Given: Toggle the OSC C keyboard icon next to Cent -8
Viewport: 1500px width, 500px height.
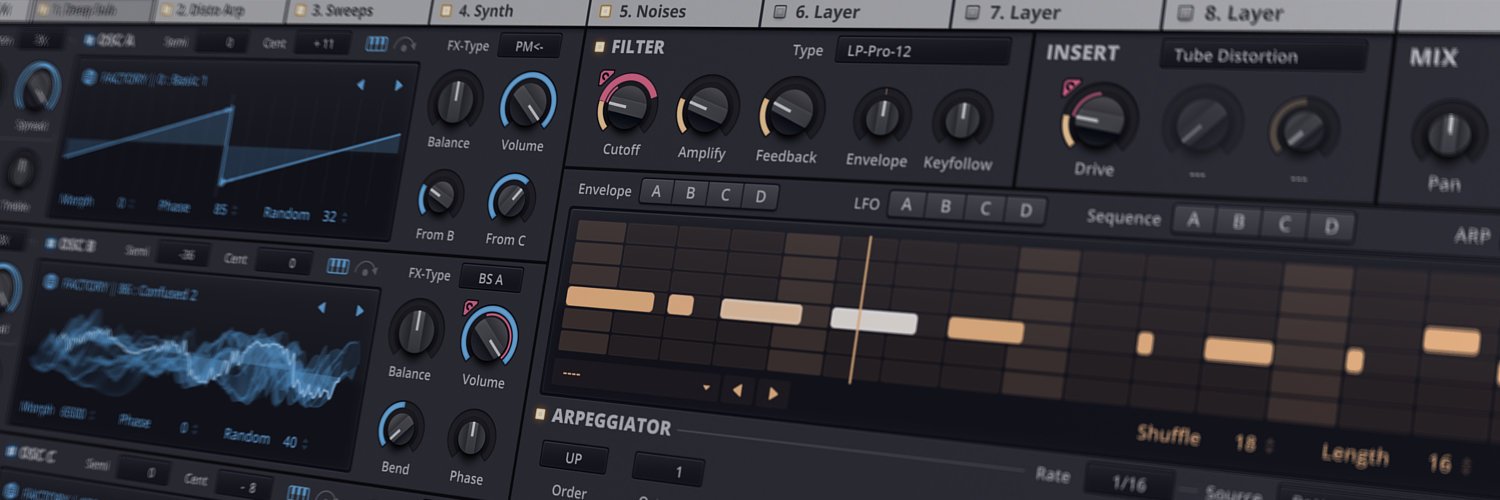Looking at the screenshot, I should (x=299, y=493).
